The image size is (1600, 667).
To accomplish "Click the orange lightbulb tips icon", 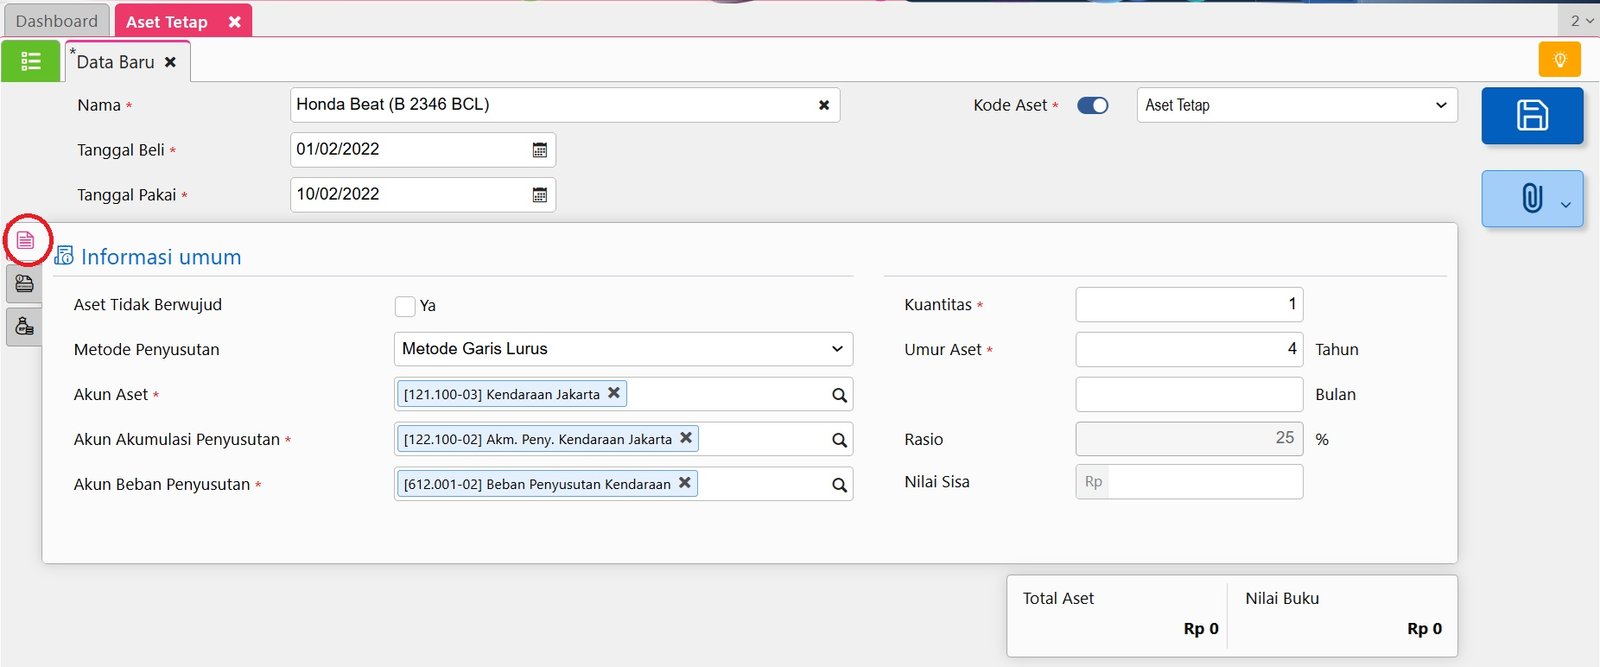I will 1559,60.
